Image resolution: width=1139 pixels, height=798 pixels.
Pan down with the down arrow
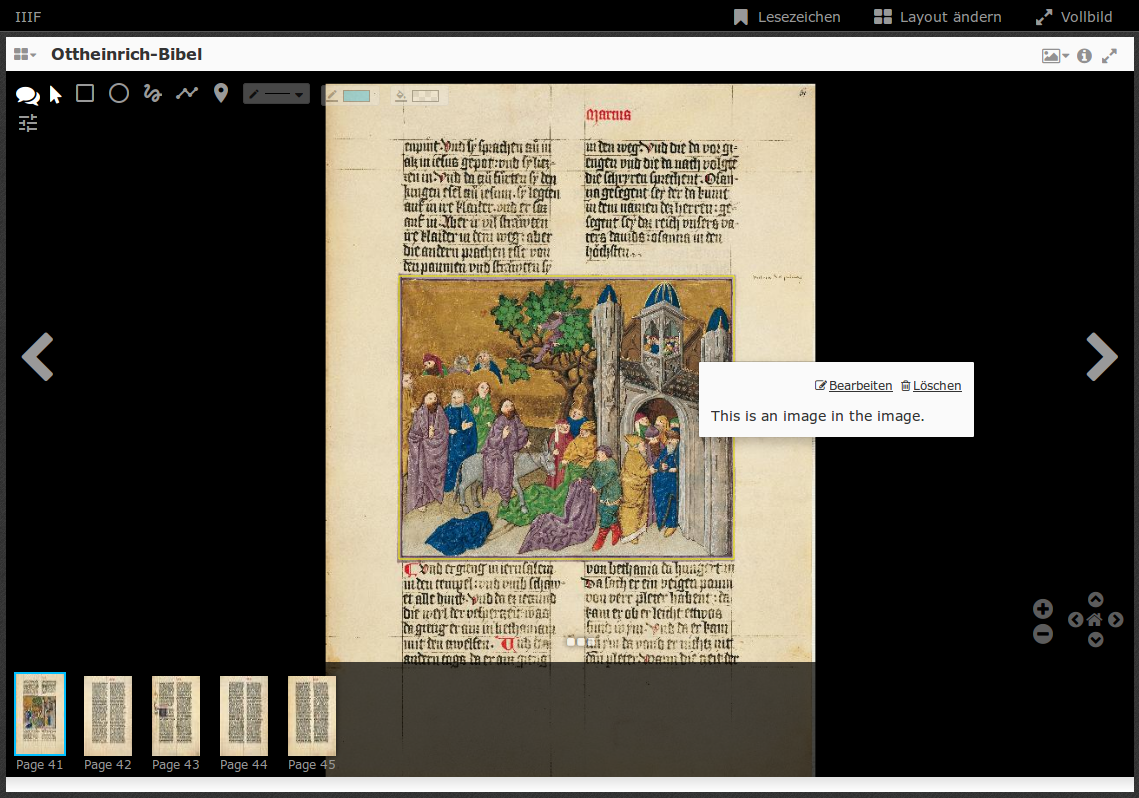1095,639
